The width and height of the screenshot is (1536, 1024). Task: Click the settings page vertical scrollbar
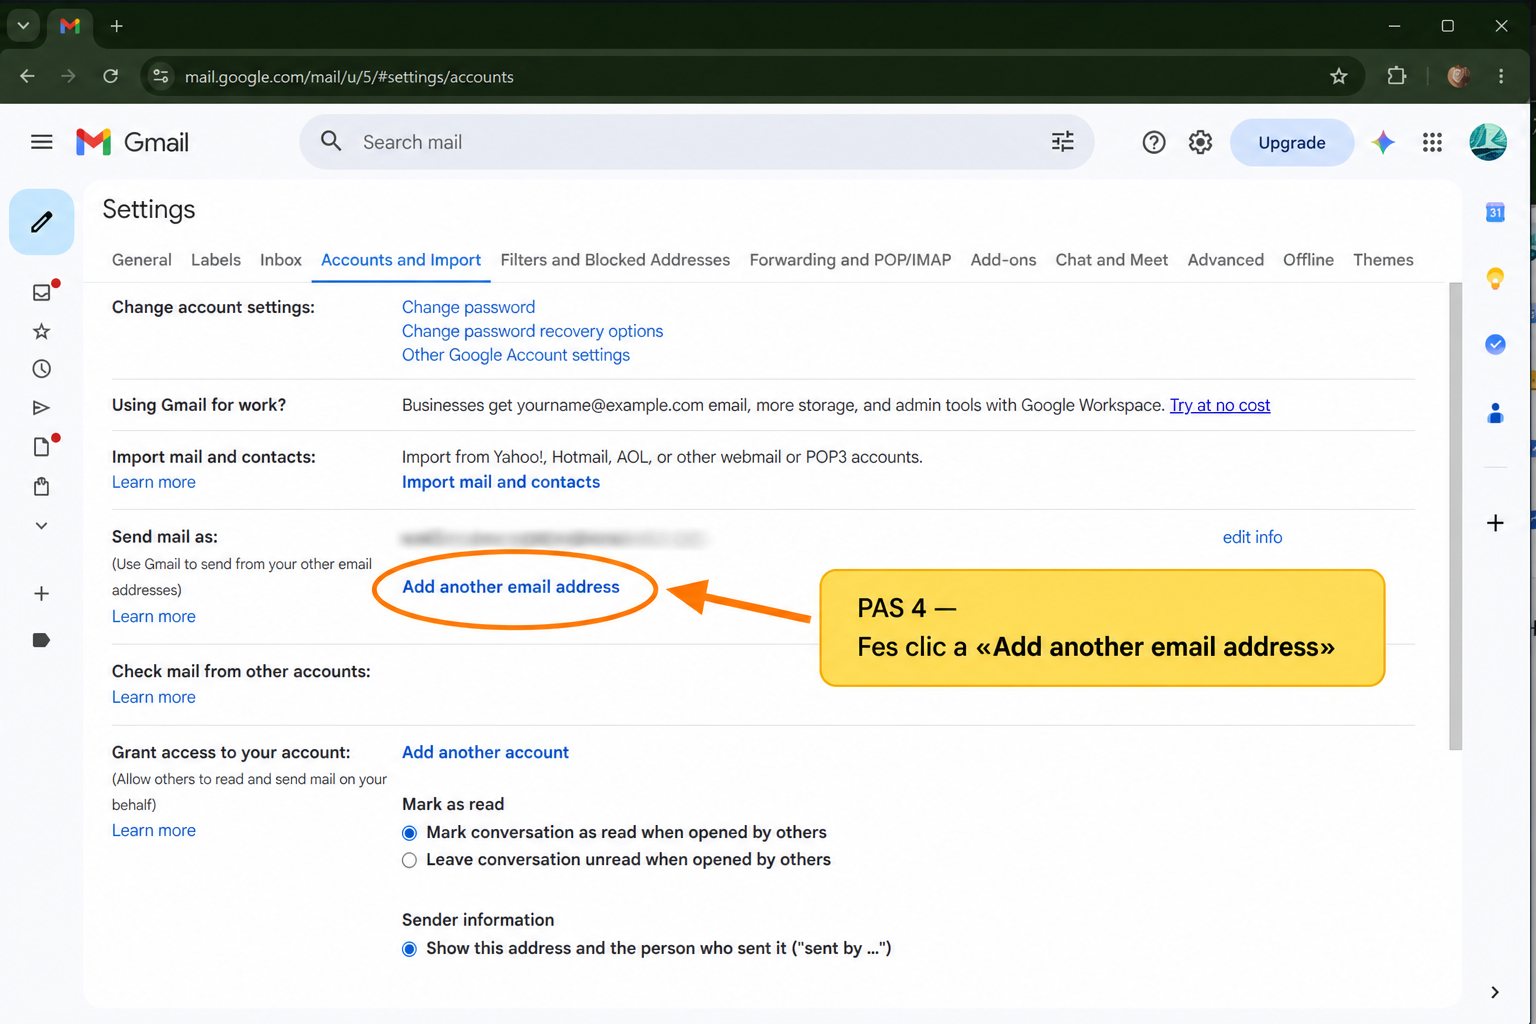click(1455, 516)
